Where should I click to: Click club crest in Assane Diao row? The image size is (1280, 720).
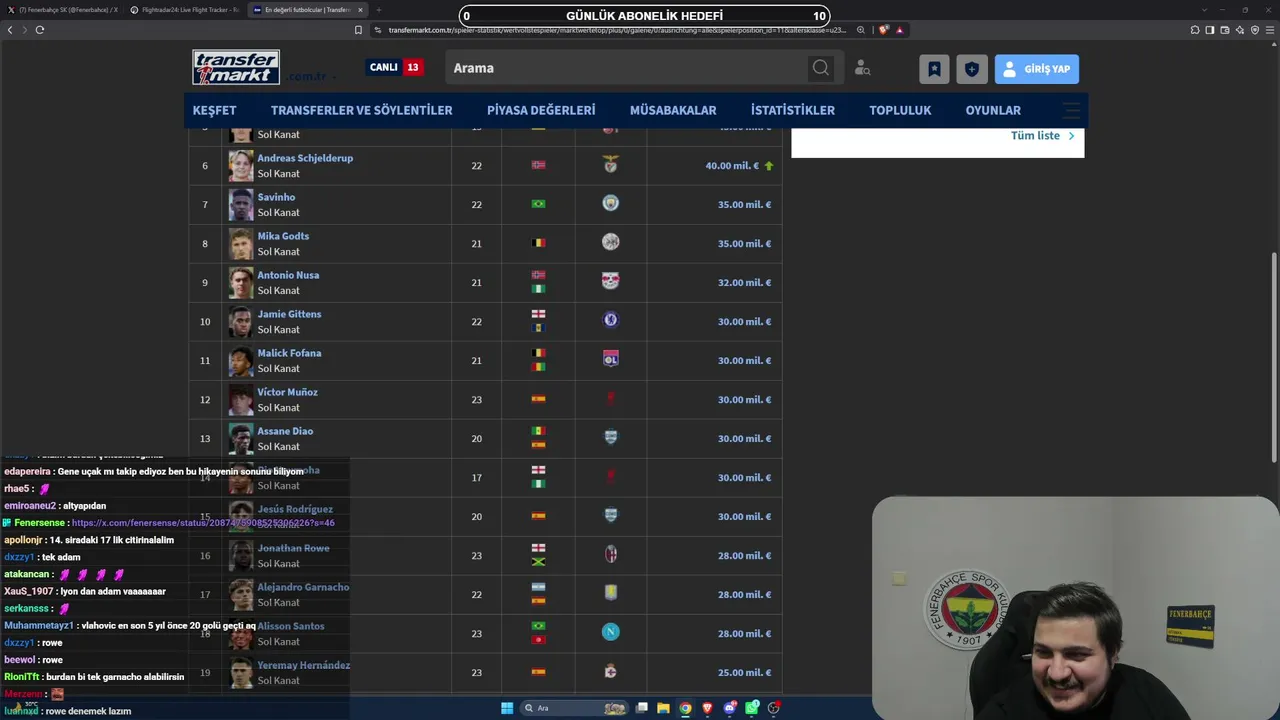pyautogui.click(x=611, y=438)
